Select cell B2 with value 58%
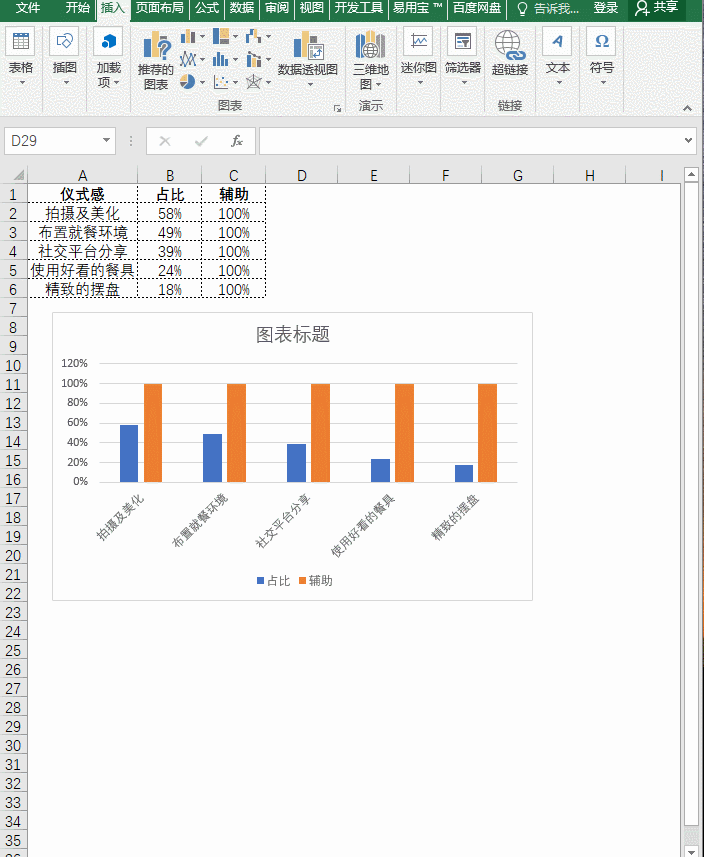 (169, 213)
